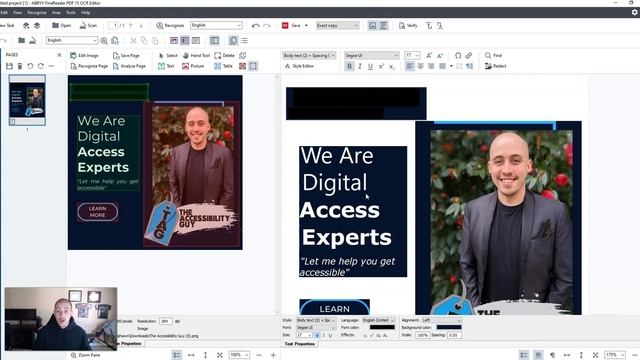Click the Undo arrow in top toolbar

(x=256, y=25)
